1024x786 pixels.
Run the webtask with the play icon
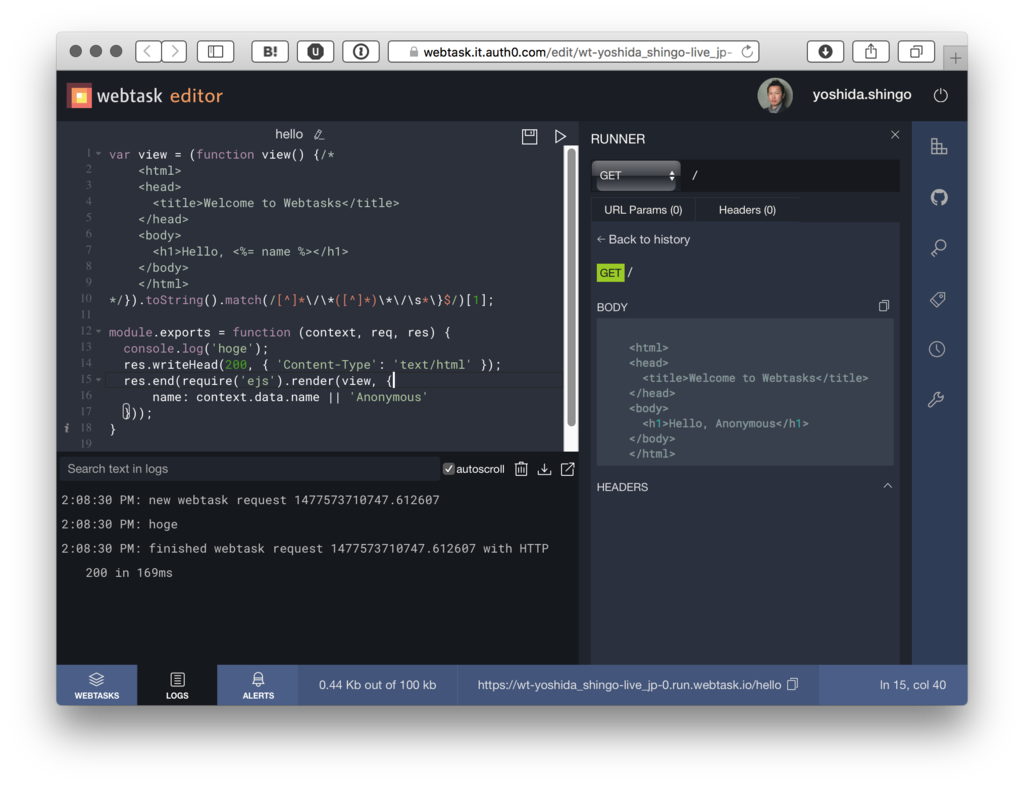560,136
